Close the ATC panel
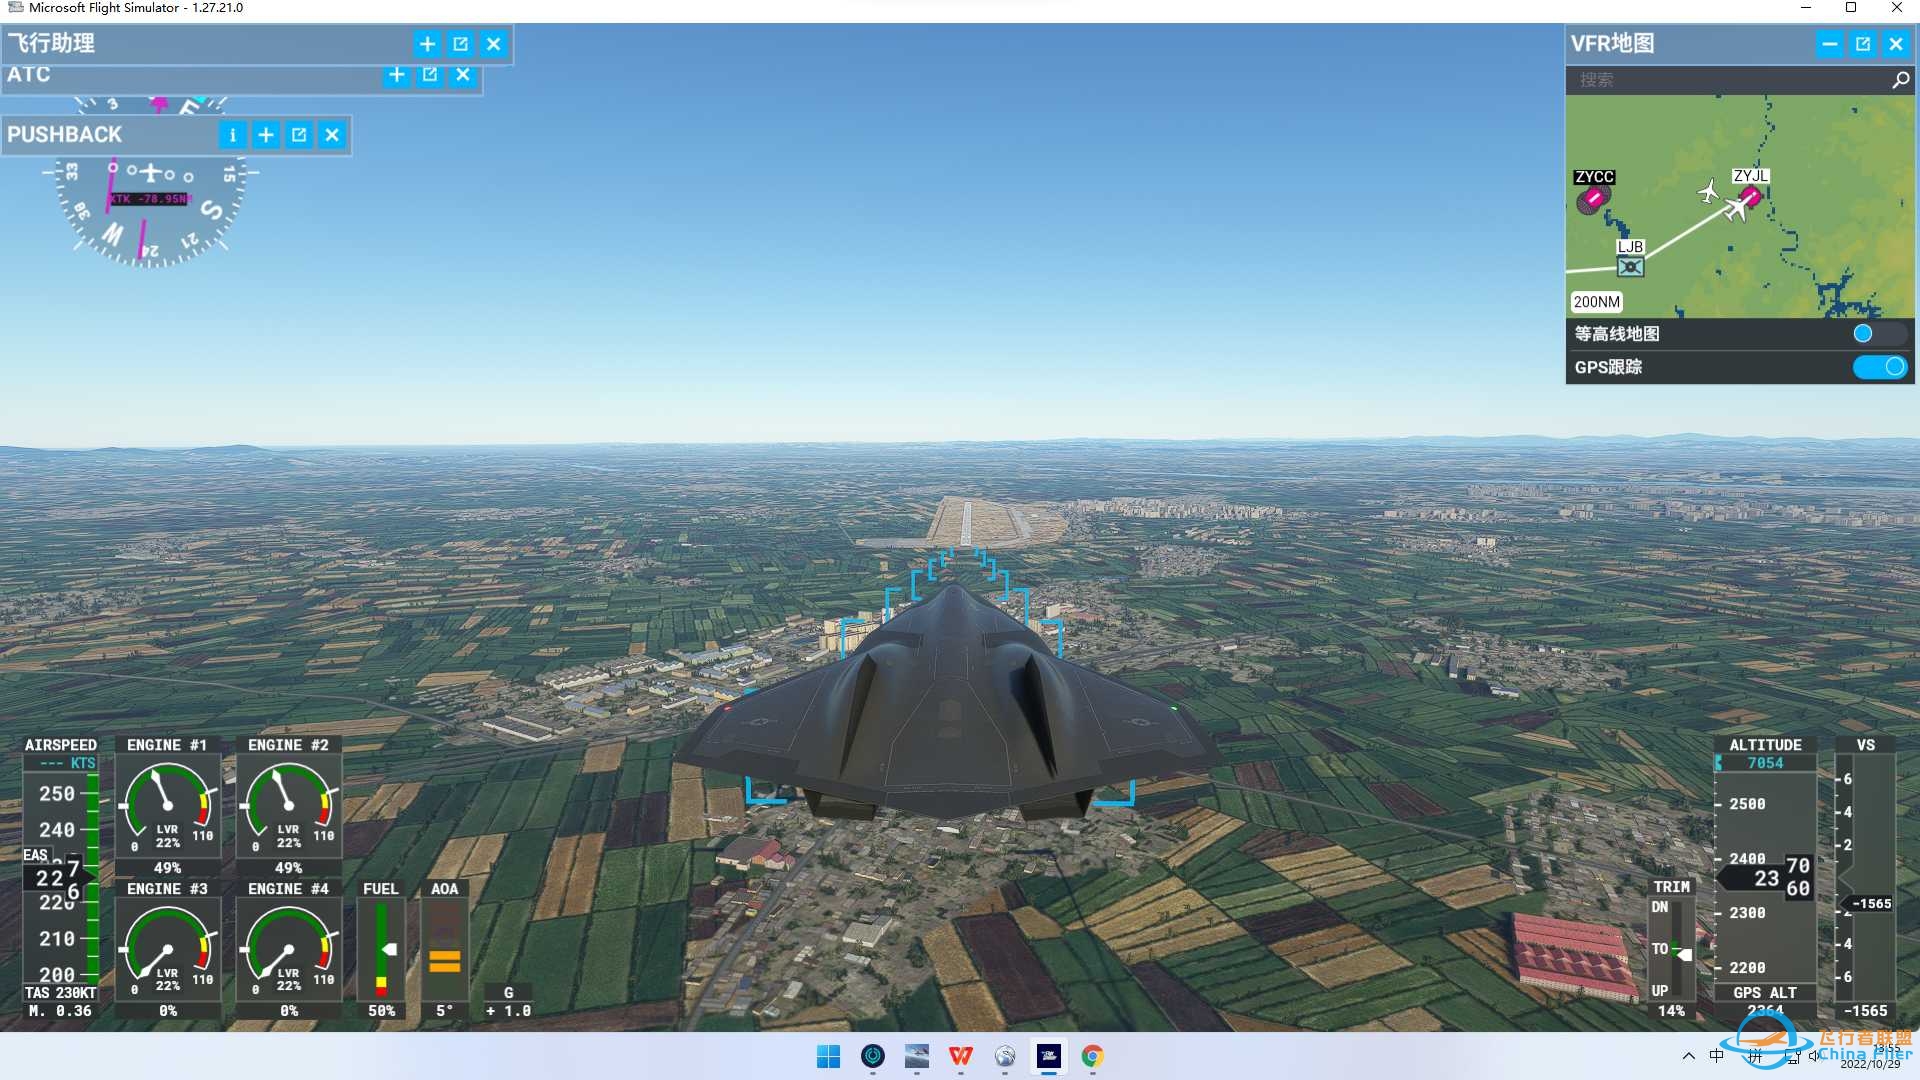 tap(462, 75)
